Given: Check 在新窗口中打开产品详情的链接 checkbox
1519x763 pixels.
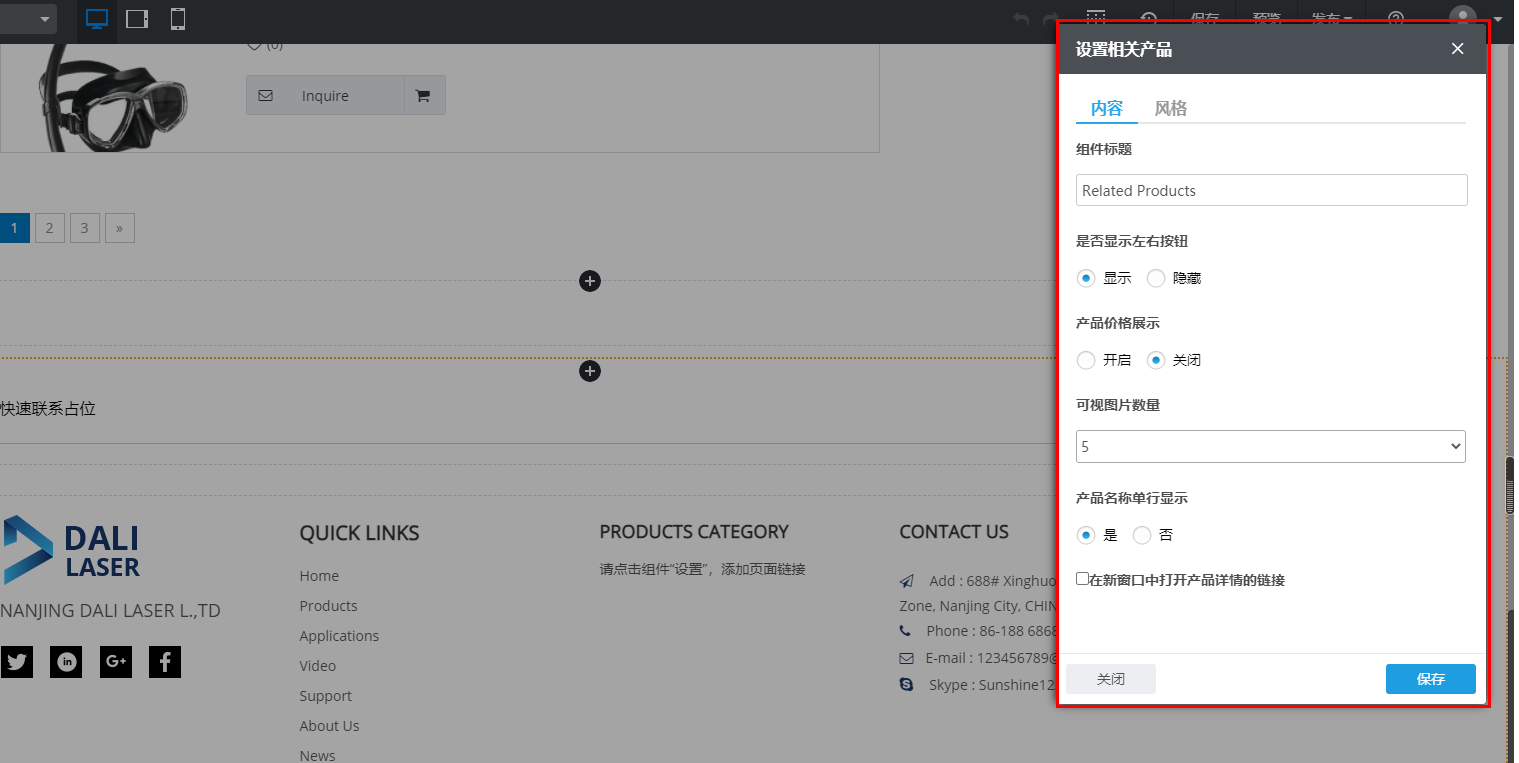Looking at the screenshot, I should tap(1082, 579).
